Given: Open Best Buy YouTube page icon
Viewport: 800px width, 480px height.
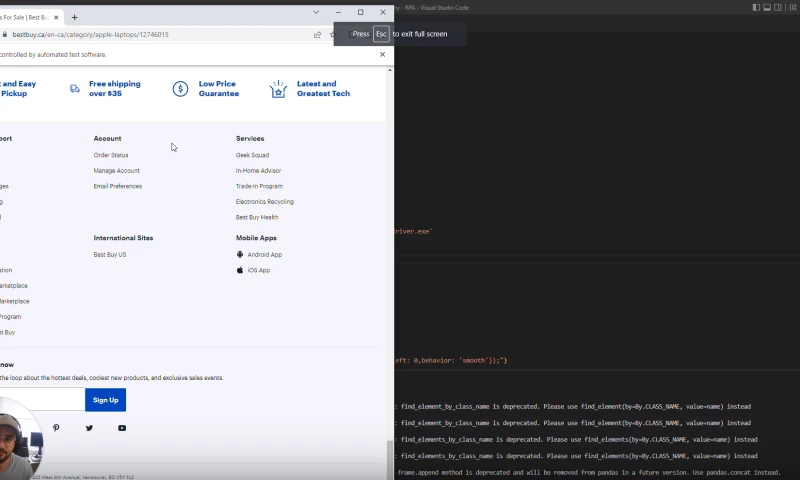Looking at the screenshot, I should coord(122,428).
